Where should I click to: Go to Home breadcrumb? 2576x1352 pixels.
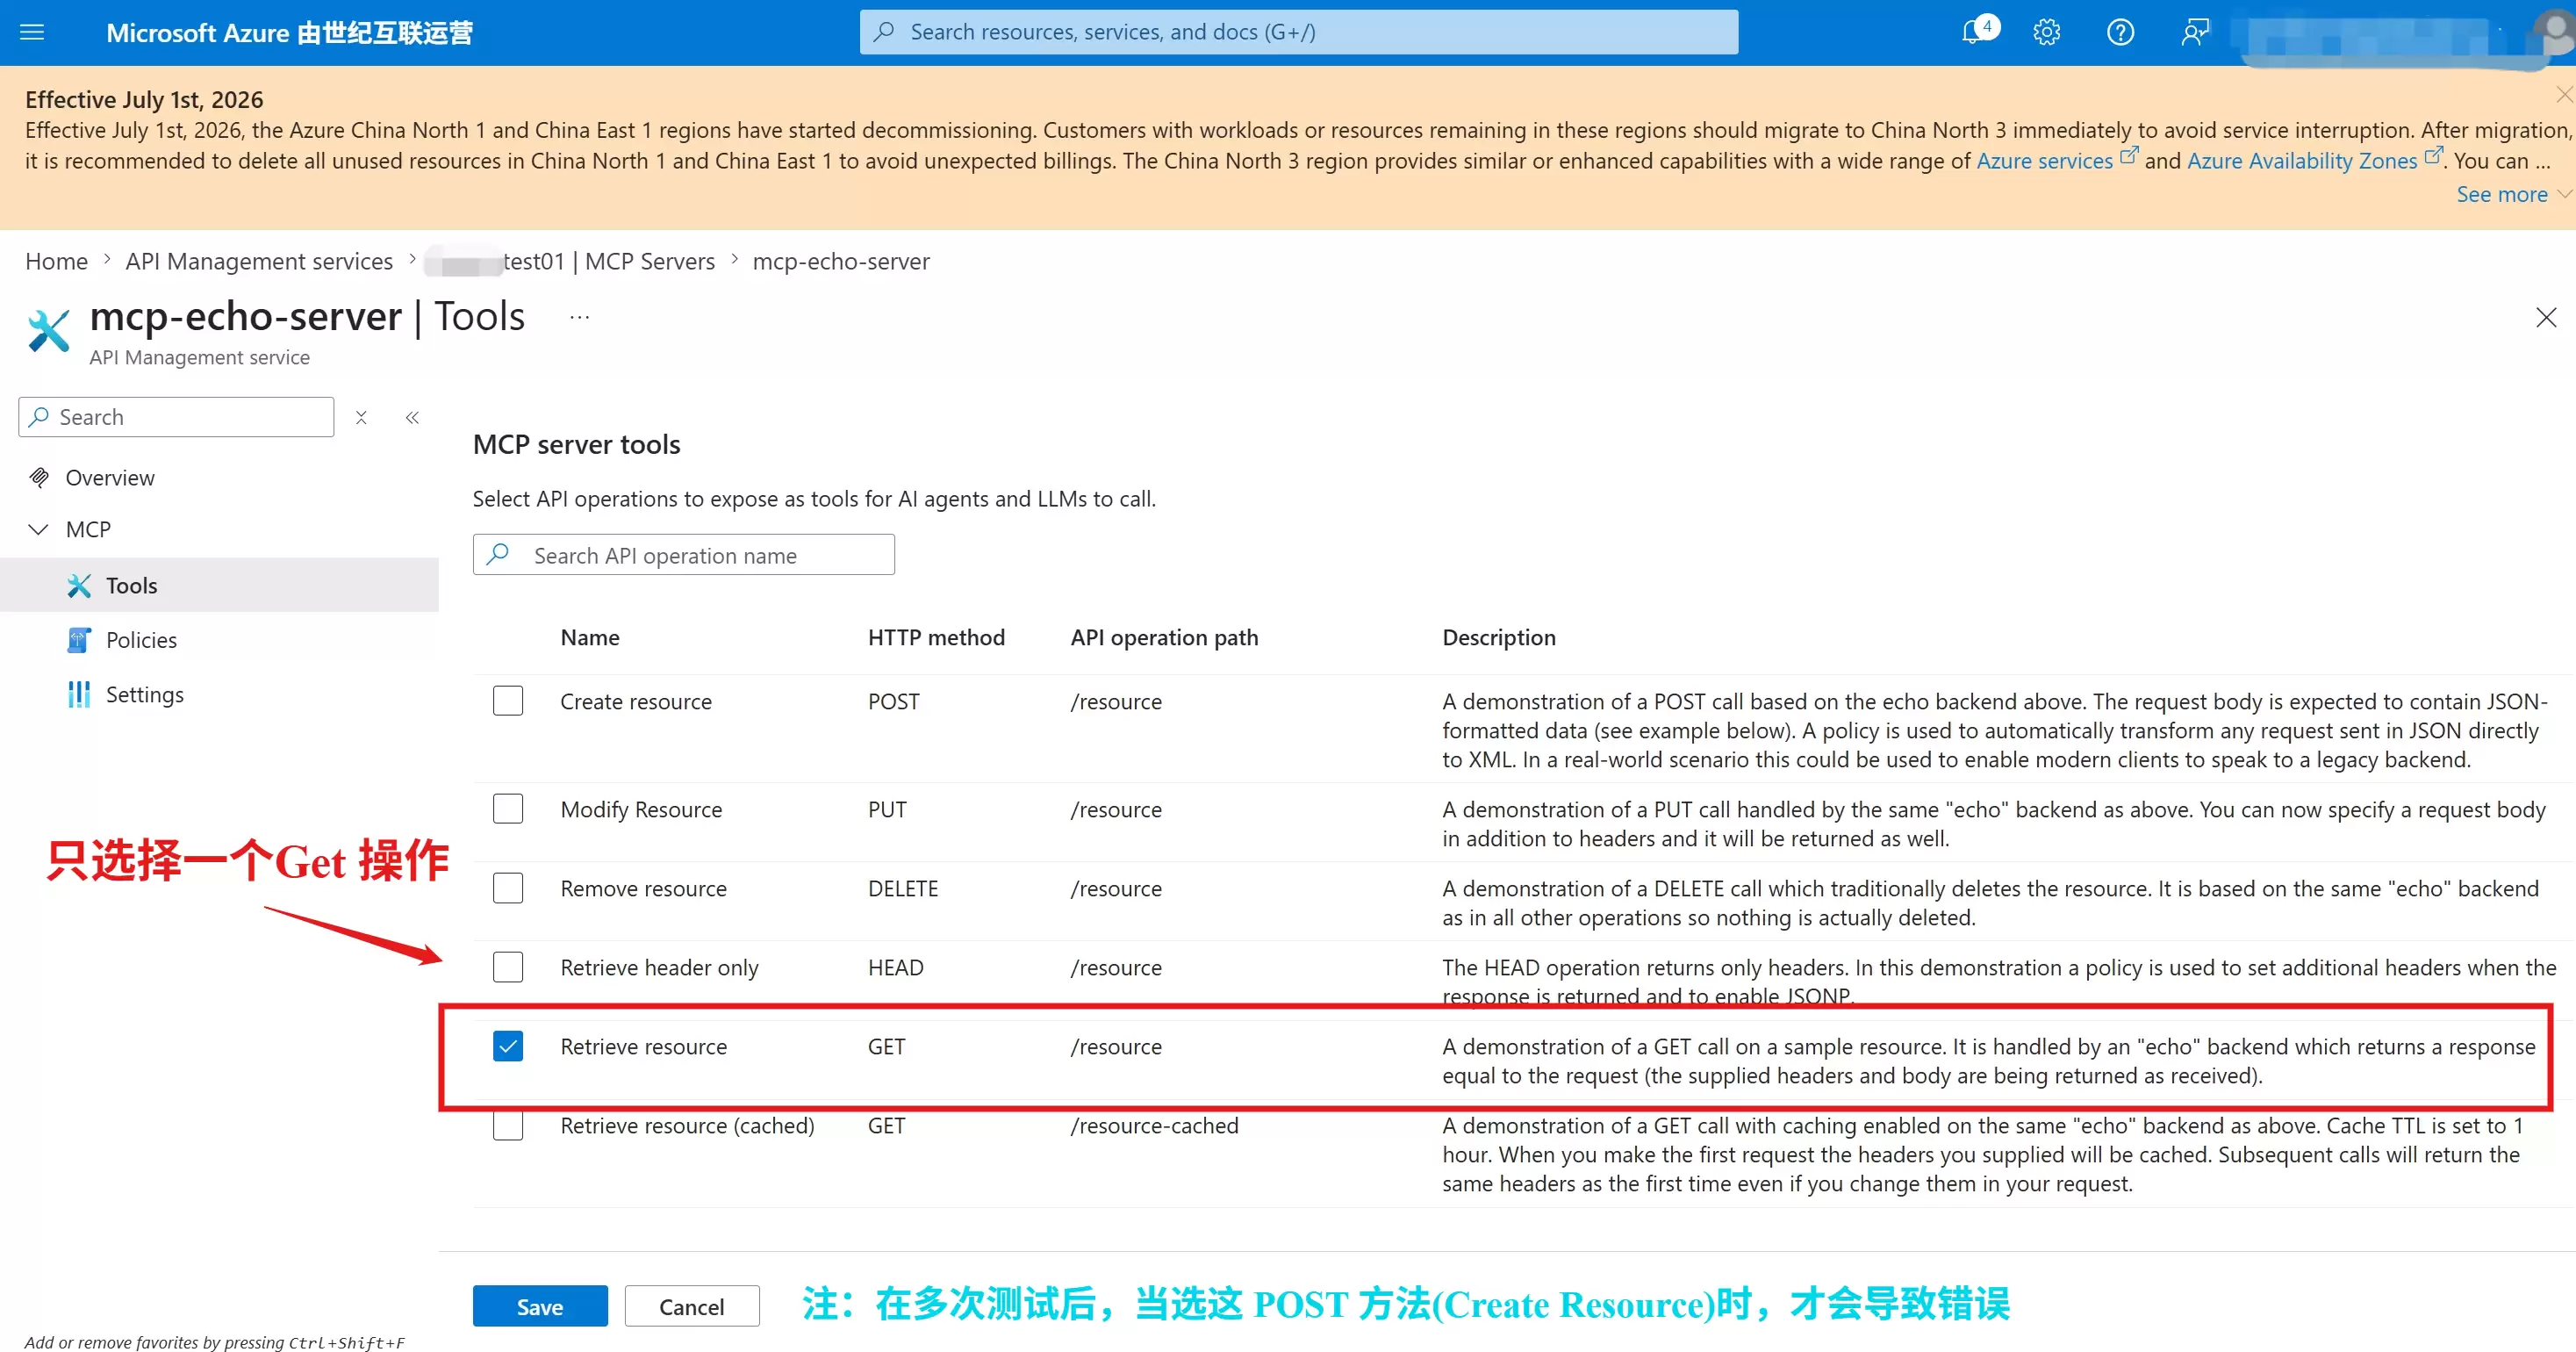(56, 261)
